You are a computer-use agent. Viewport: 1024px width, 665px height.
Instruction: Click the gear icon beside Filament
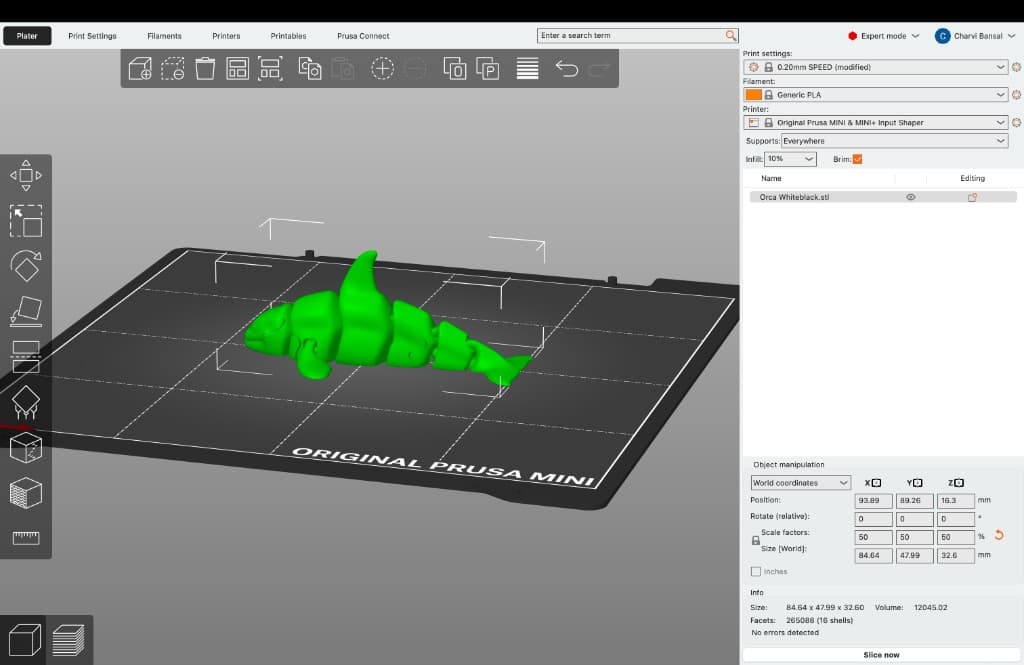[x=1016, y=95]
